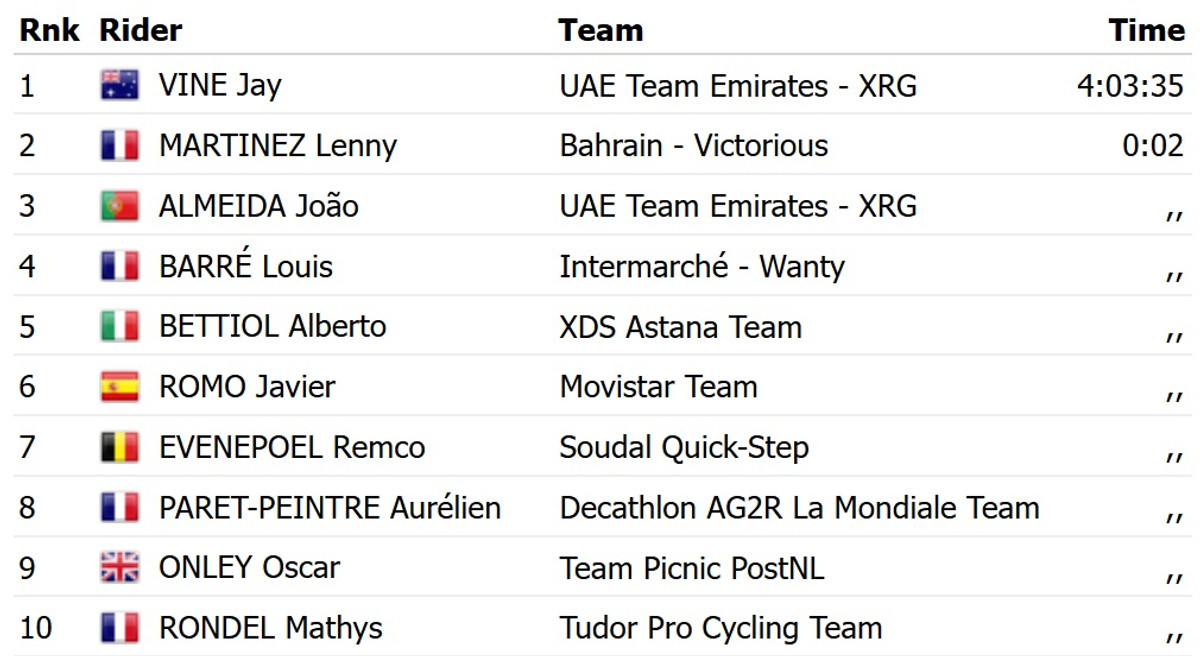Select Decathlon AG2R La Mondiale Team
This screenshot has height=656, width=1200.
[799, 508]
